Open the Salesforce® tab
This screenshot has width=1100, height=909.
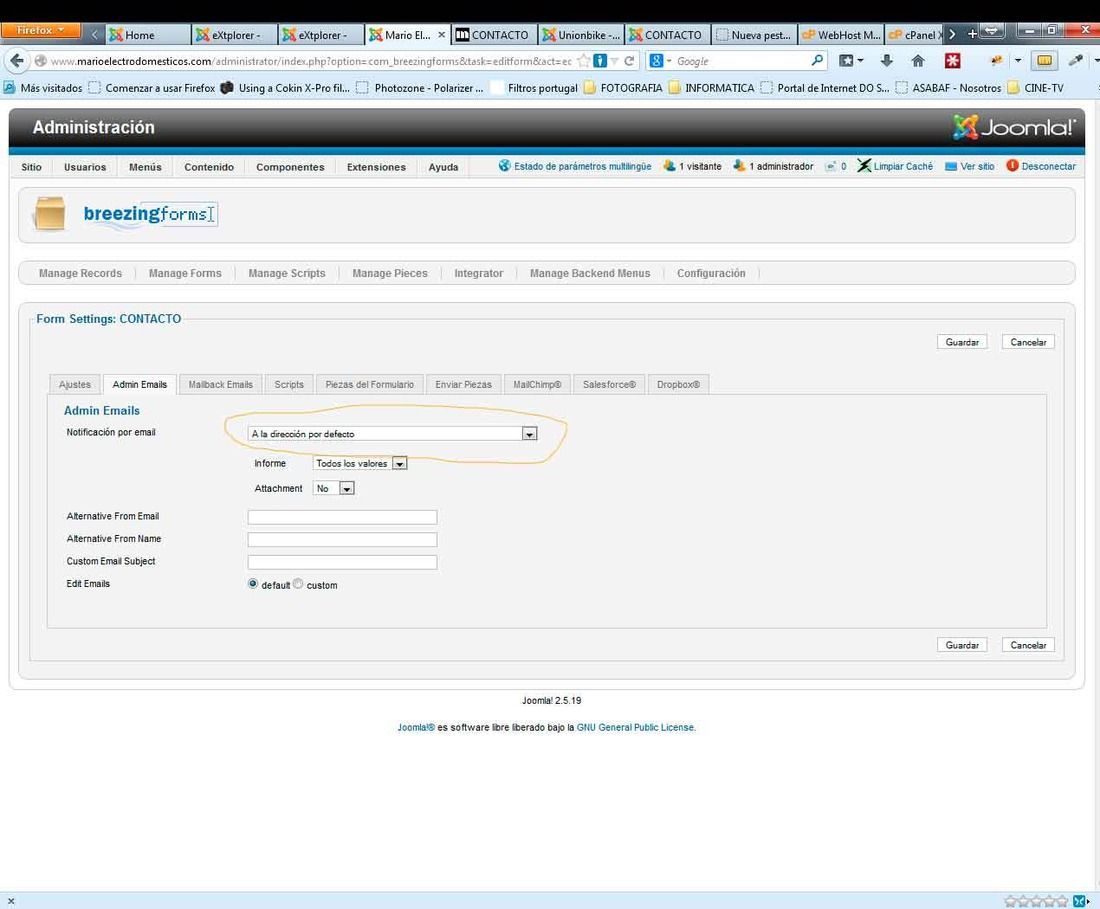[x=609, y=384]
